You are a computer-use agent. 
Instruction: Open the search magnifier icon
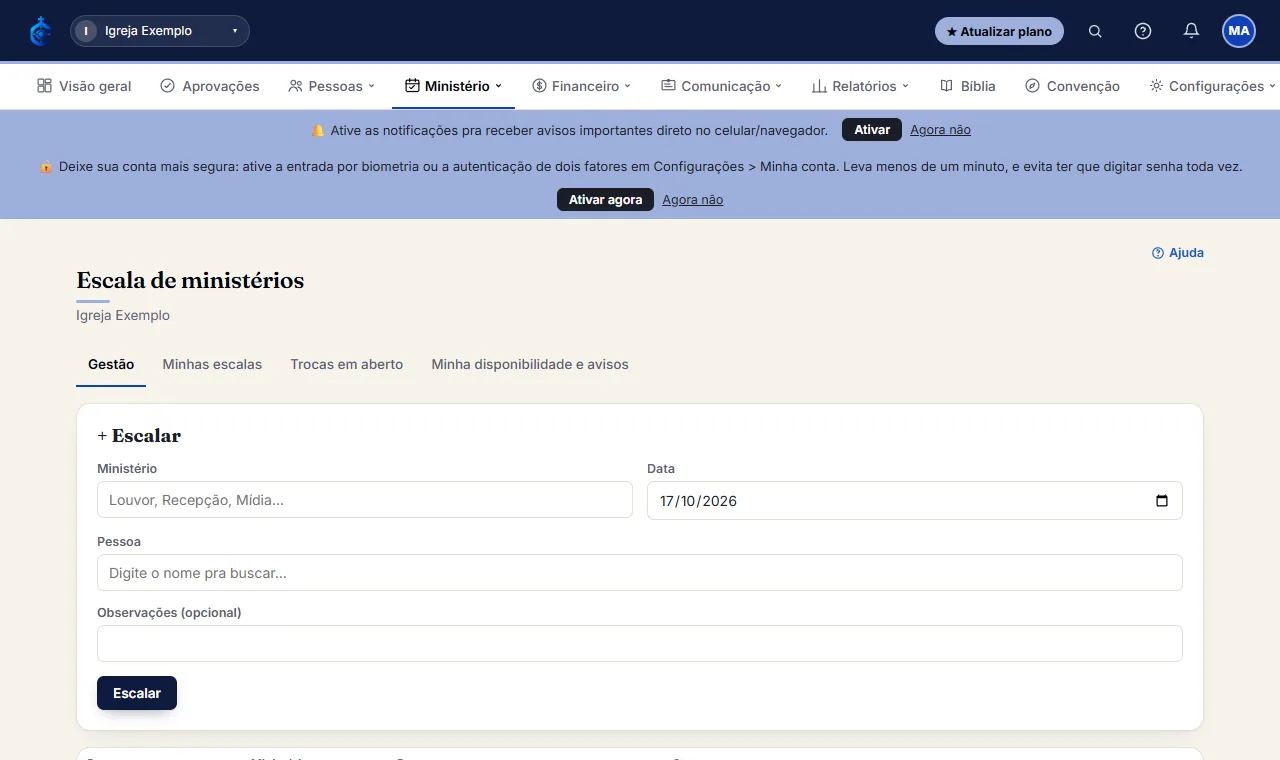tap(1095, 31)
